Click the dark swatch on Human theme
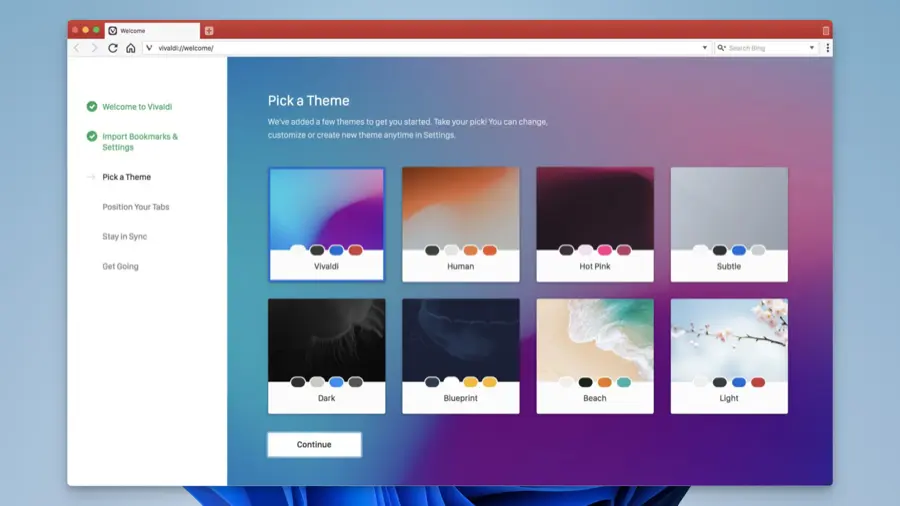 point(432,250)
